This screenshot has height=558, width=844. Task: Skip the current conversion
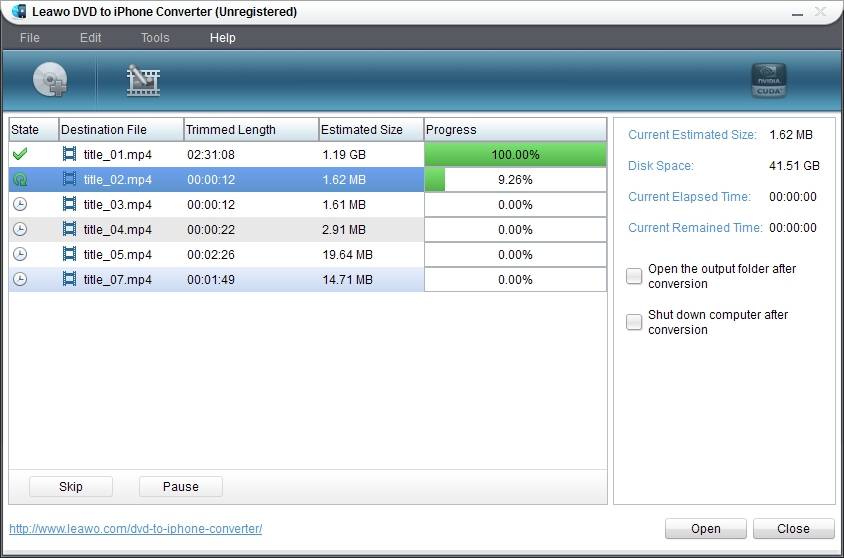point(71,486)
